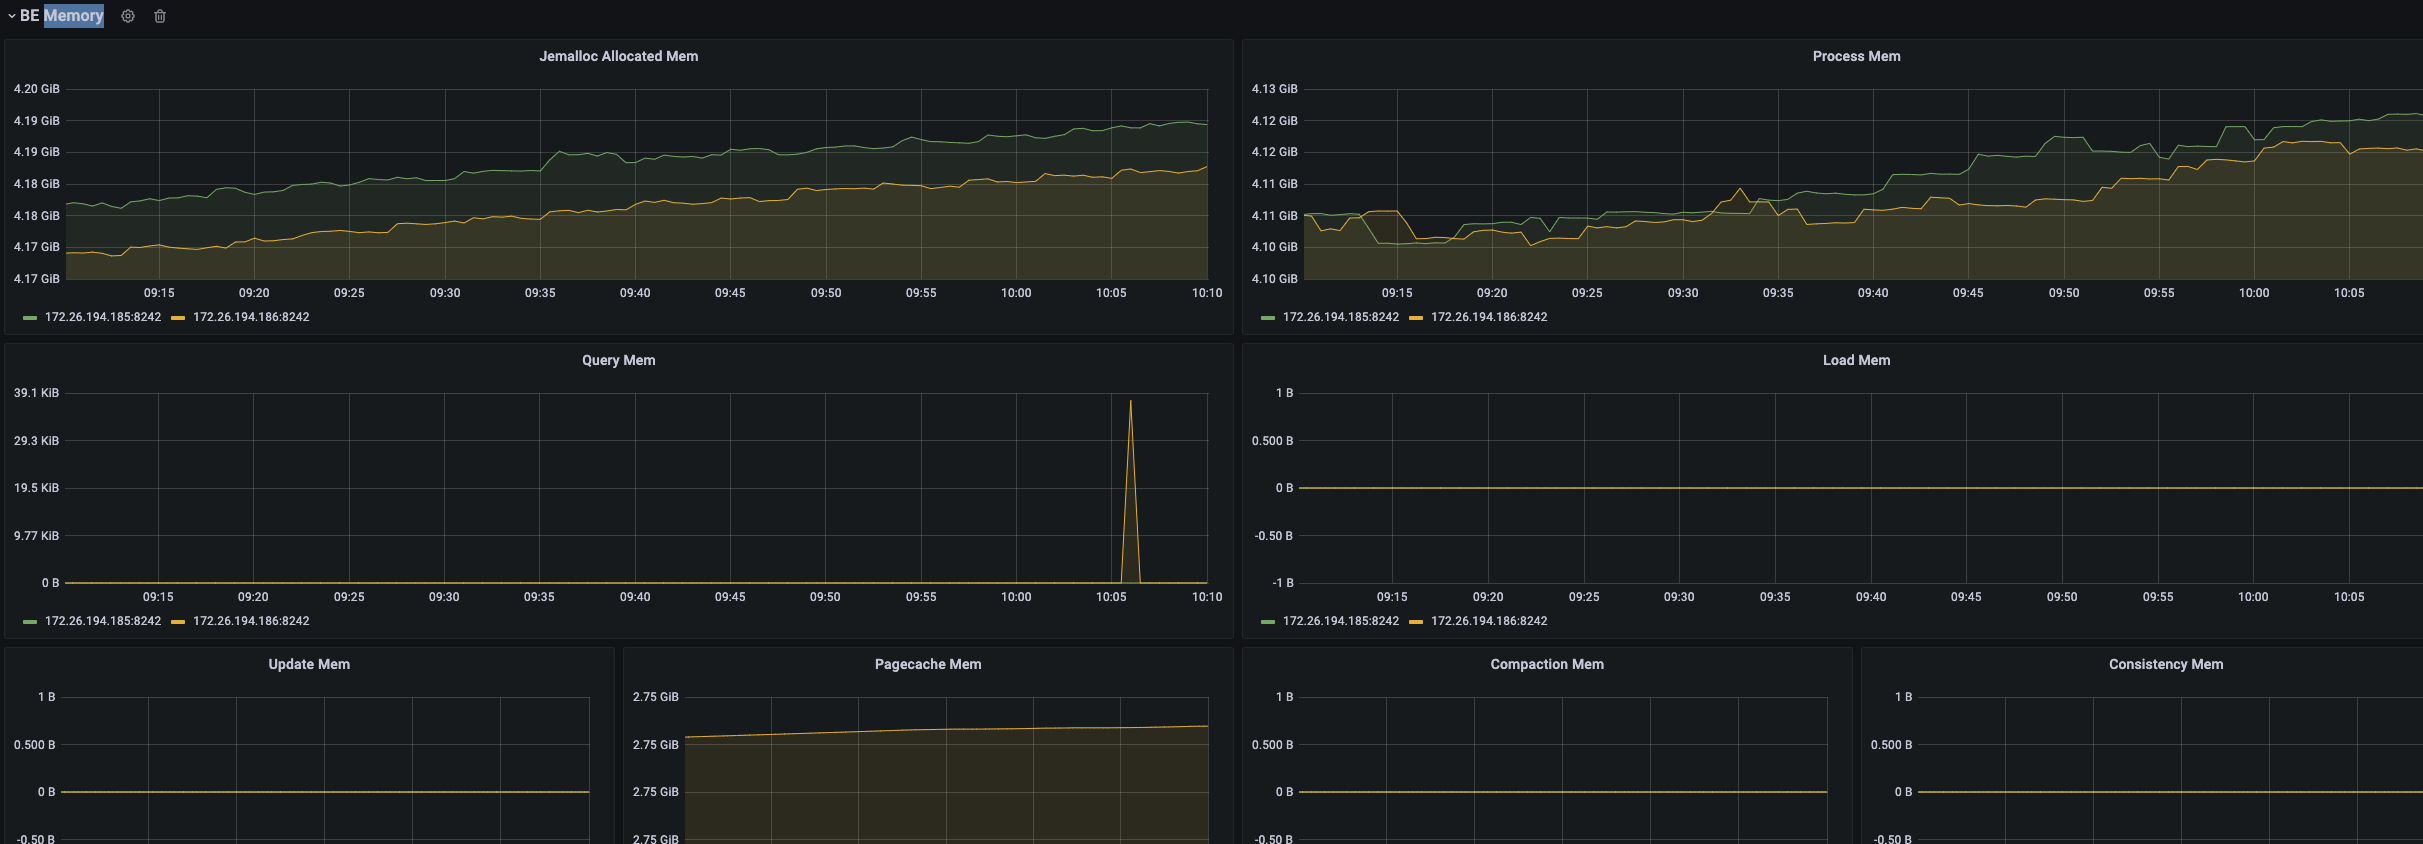Open row options gear next to BE Memory
This screenshot has width=2423, height=844.
coord(128,16)
